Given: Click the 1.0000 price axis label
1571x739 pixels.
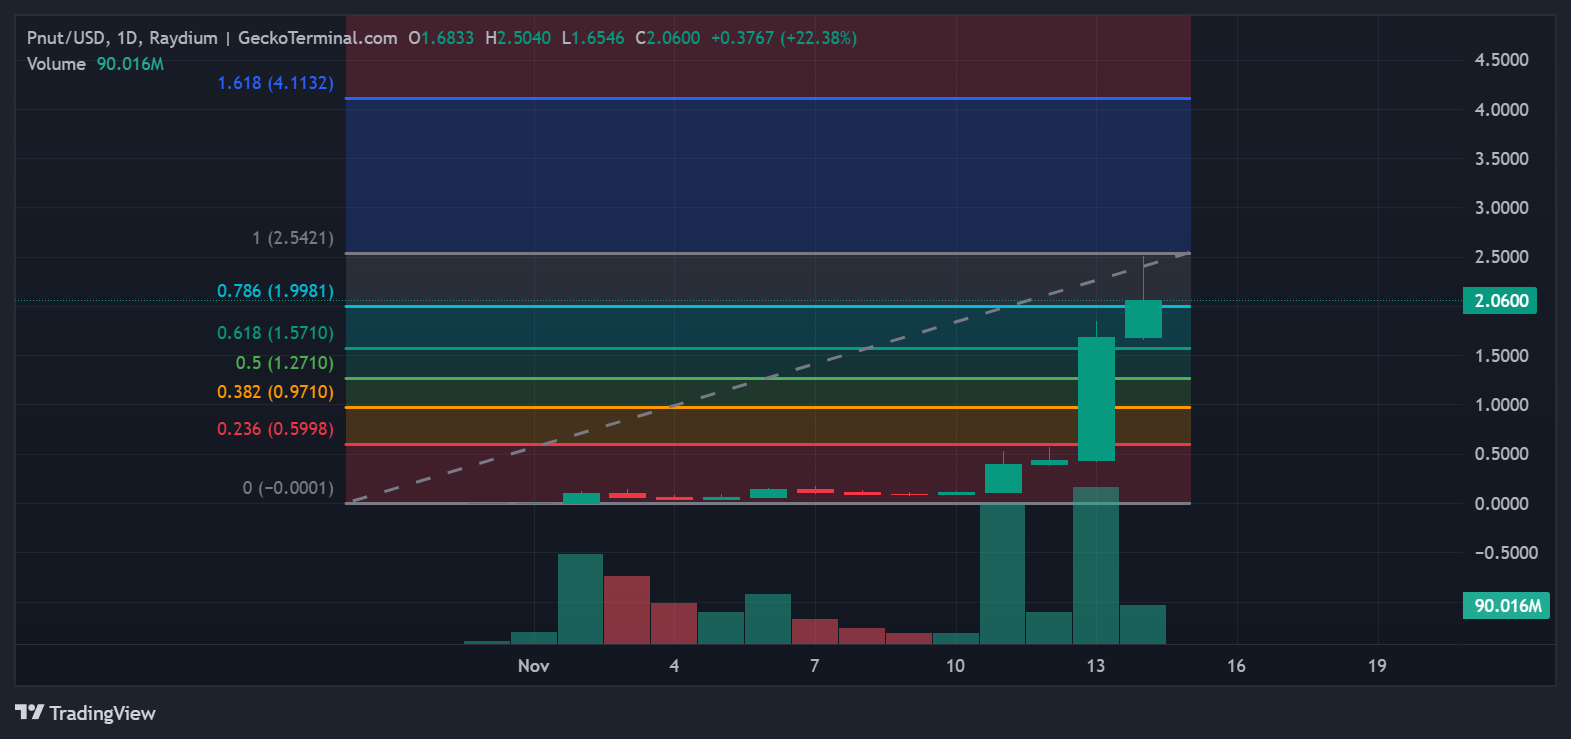Looking at the screenshot, I should click(1502, 405).
